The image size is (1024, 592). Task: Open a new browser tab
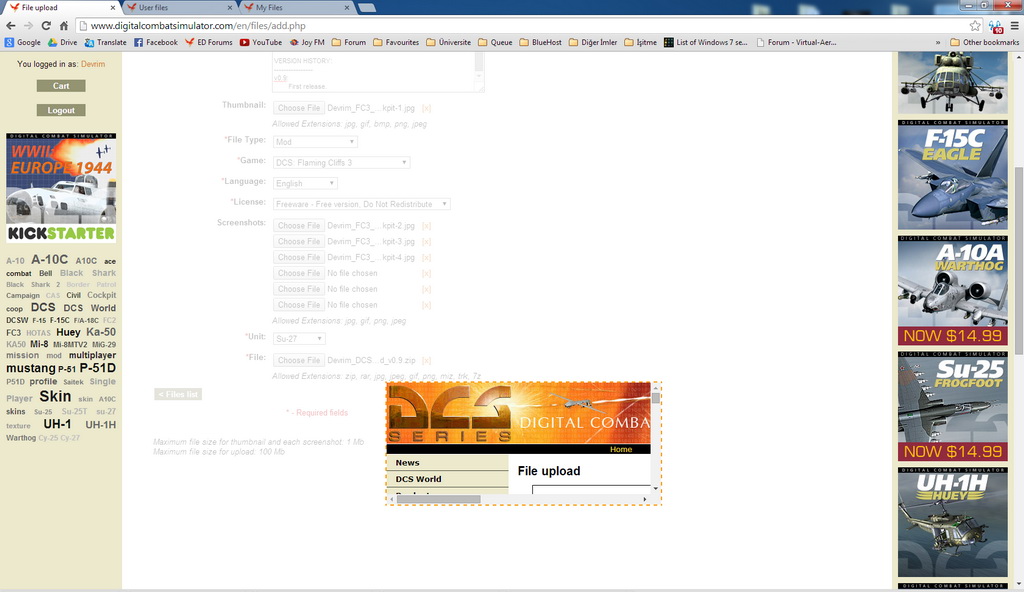(x=367, y=8)
